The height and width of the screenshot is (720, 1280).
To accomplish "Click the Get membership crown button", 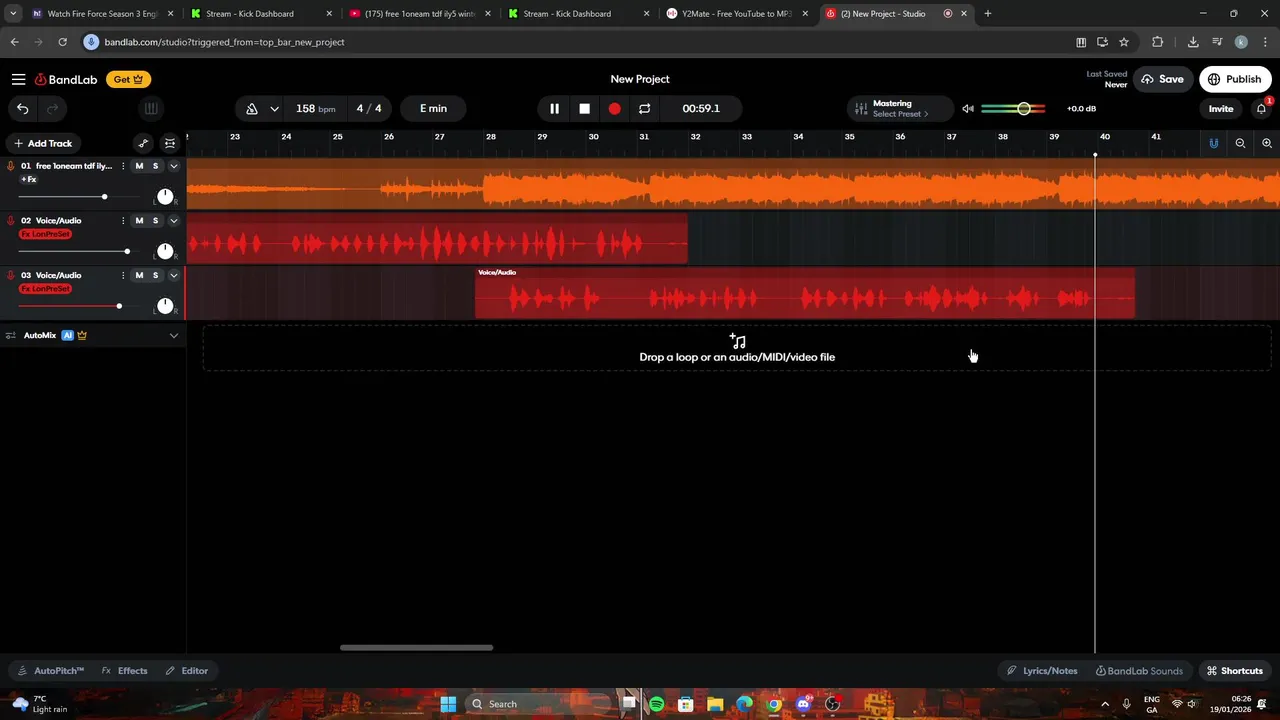I will point(128,79).
